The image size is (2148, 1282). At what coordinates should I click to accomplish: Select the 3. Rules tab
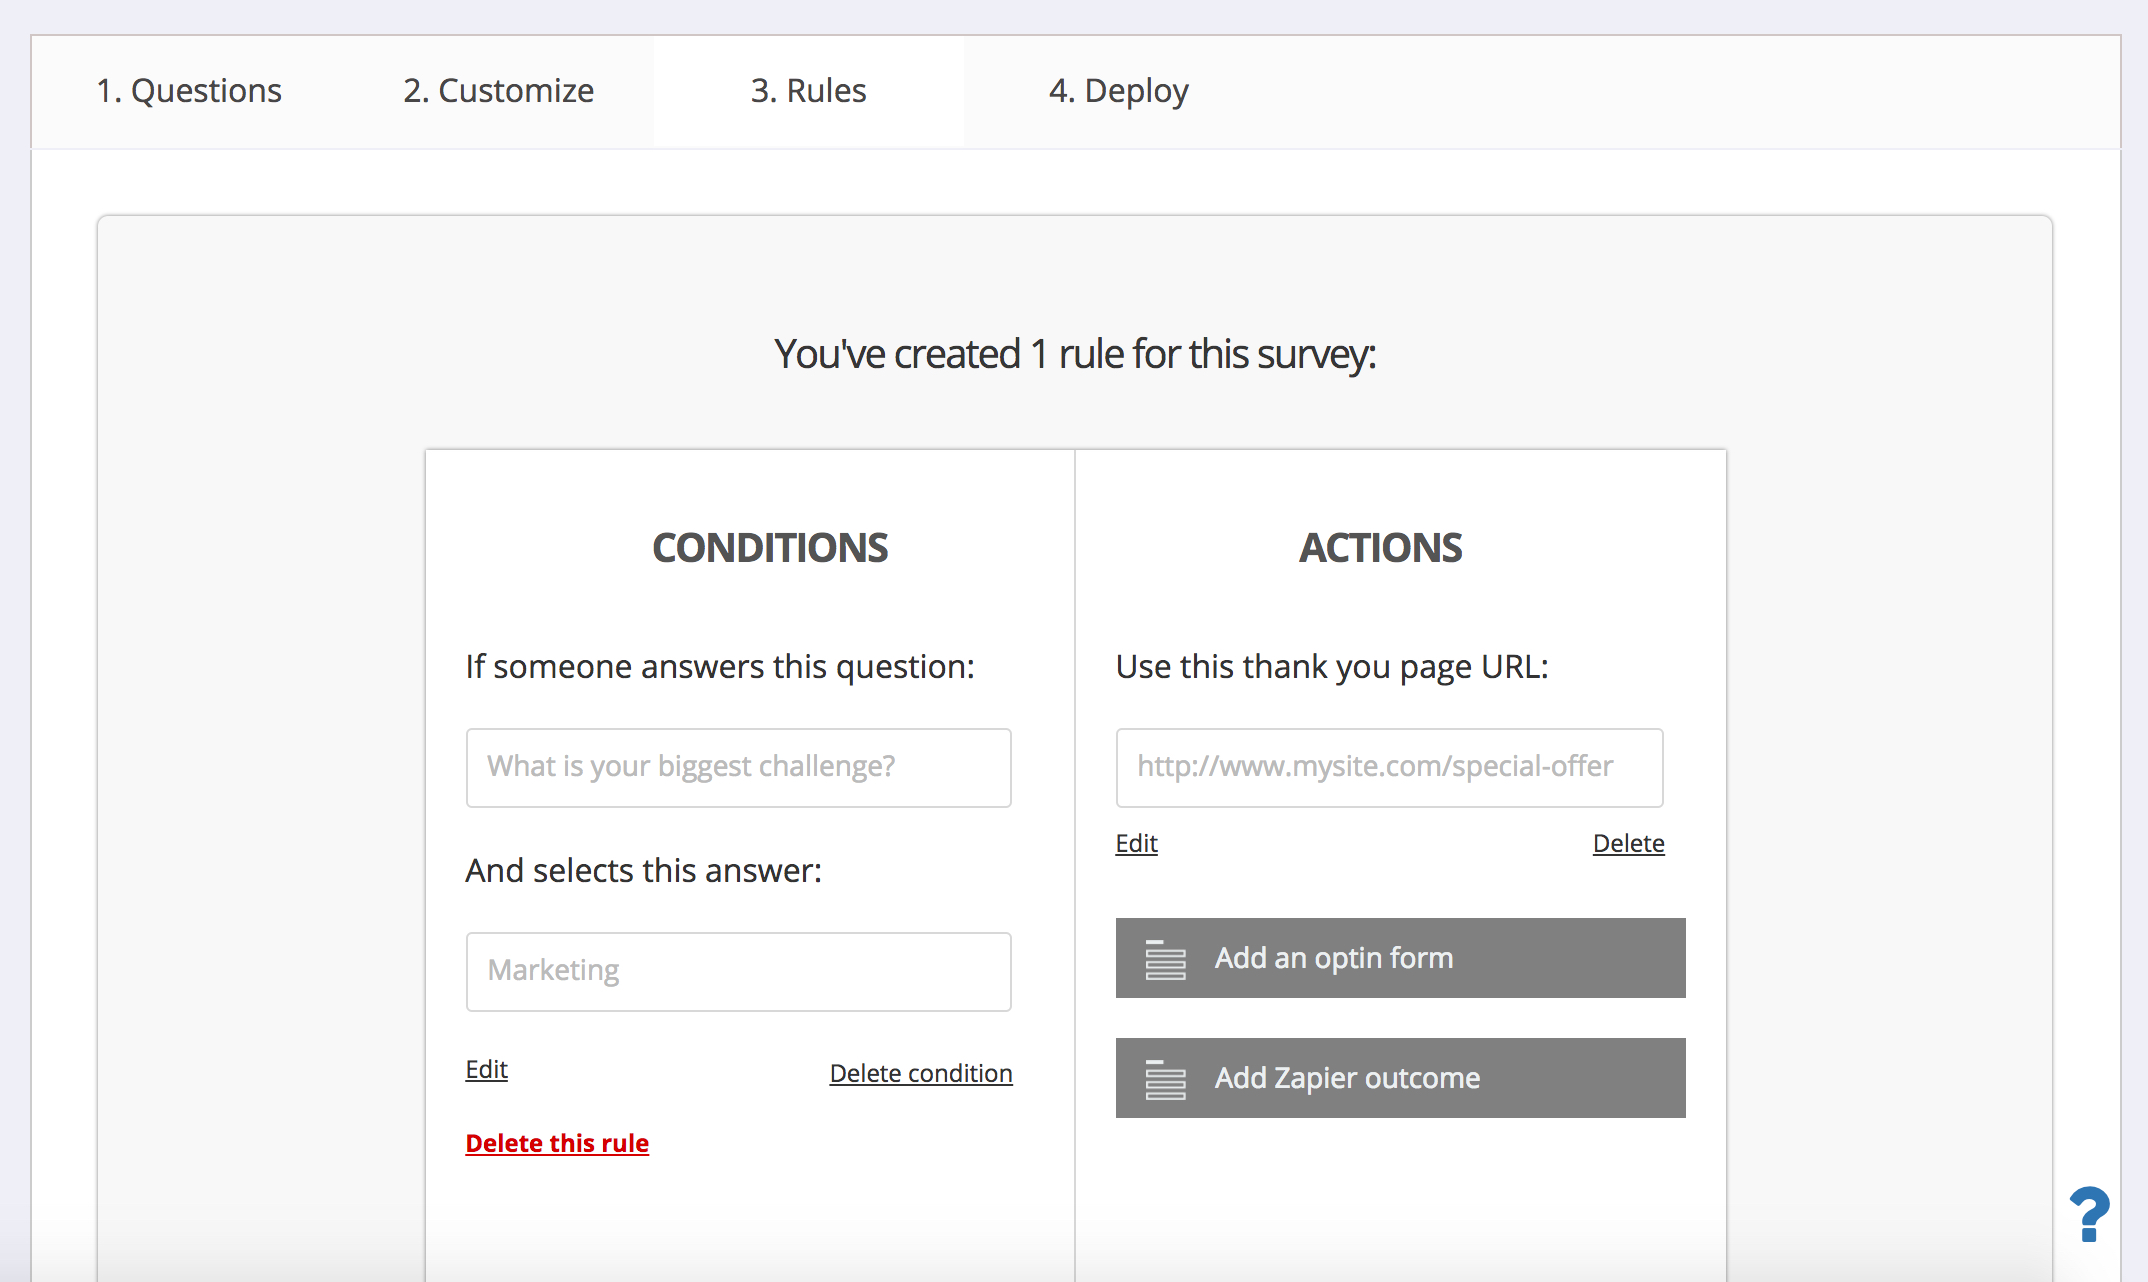pos(808,91)
